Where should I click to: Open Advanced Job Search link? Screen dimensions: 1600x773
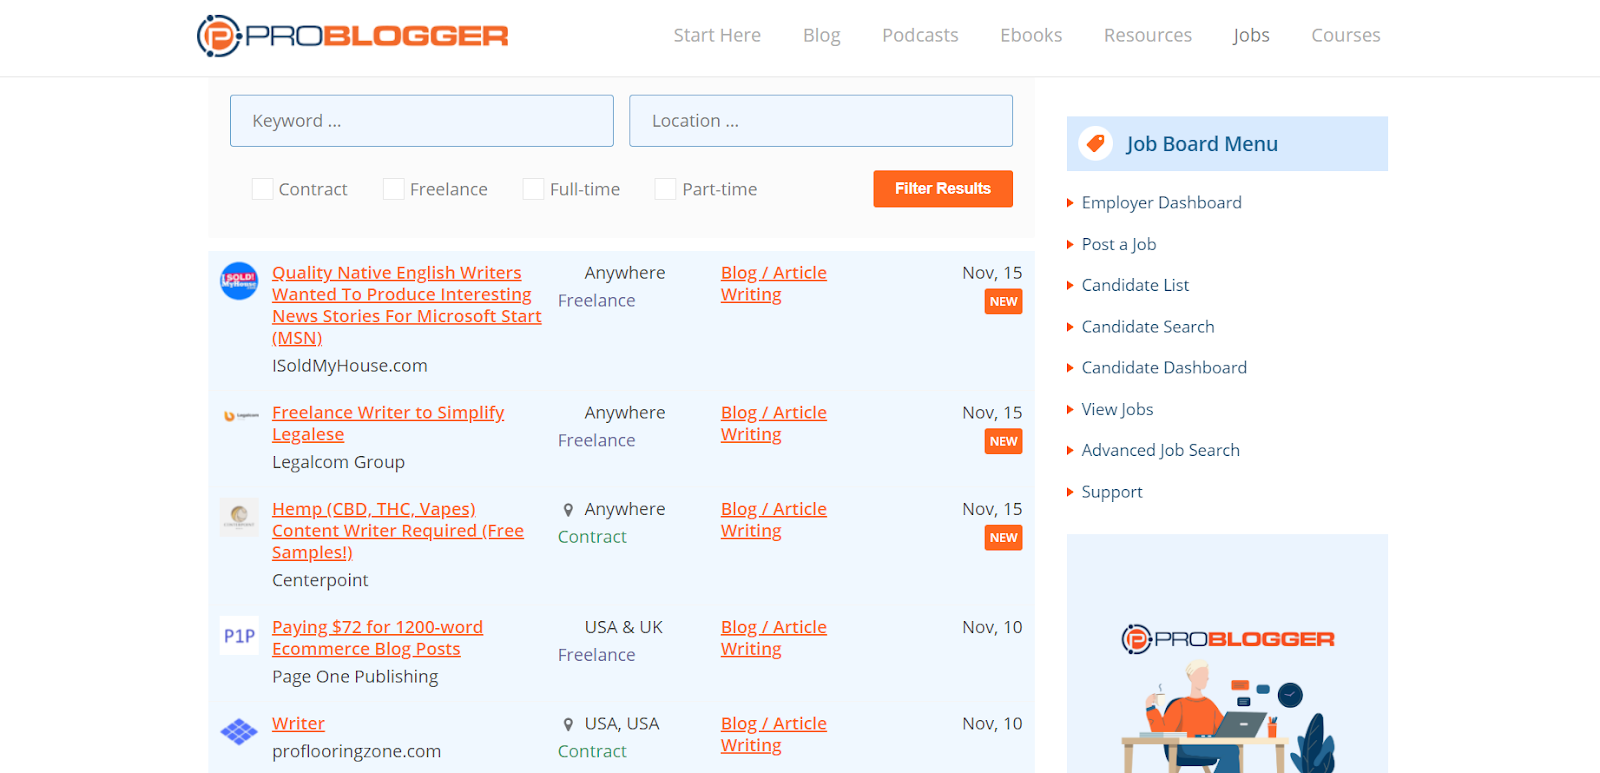tap(1160, 450)
